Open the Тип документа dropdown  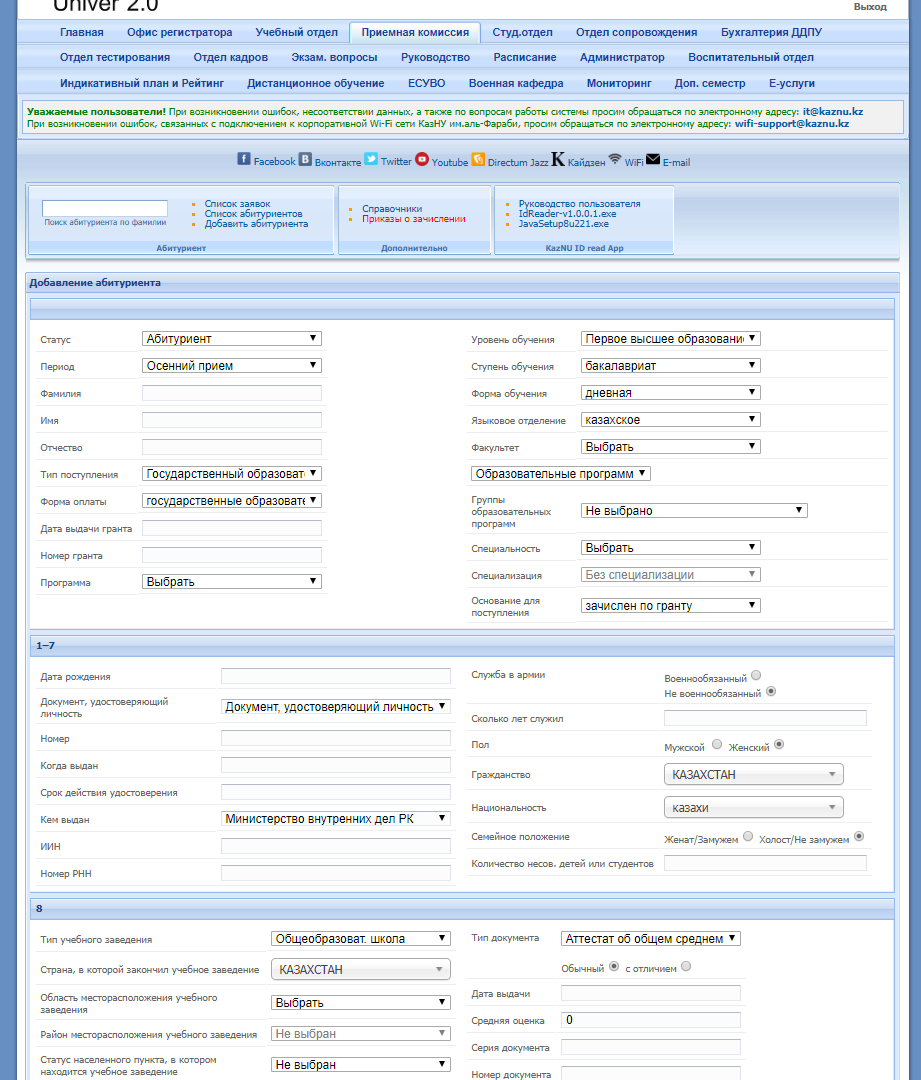coord(651,938)
